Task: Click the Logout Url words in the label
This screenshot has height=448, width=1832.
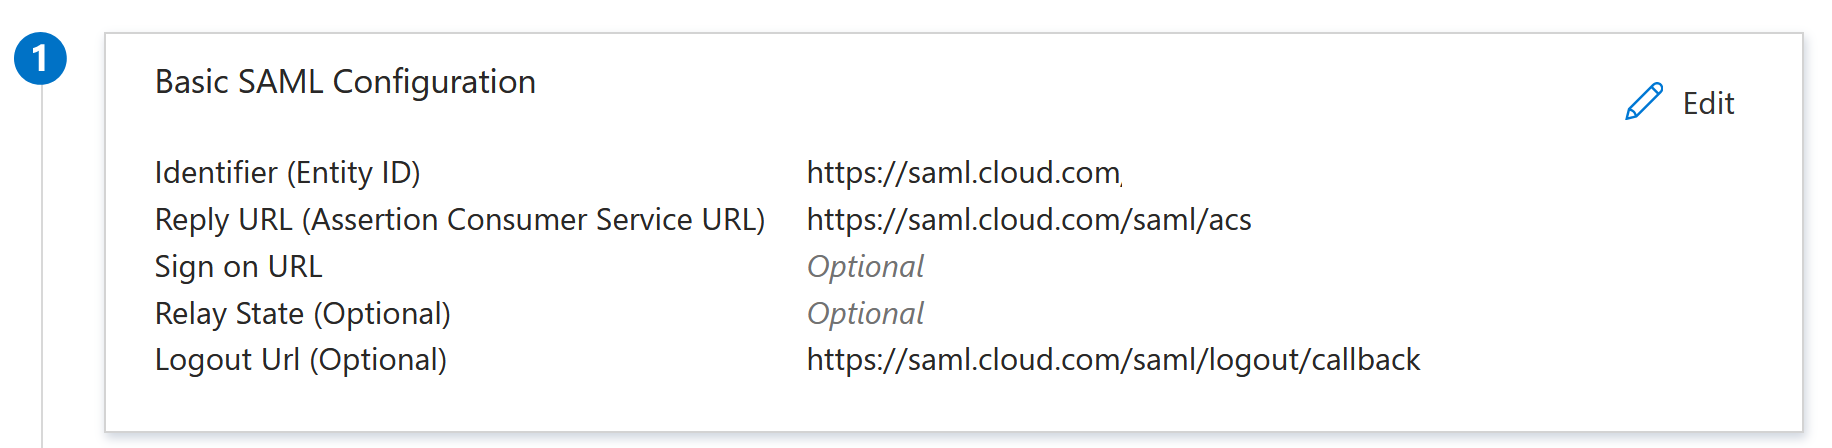Action: point(227,360)
